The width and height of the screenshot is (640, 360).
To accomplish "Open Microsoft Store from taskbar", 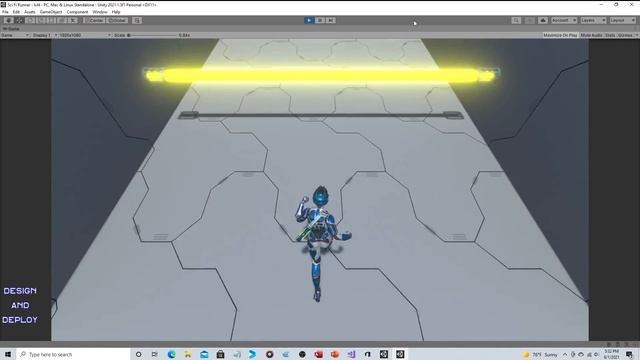I will click(x=220, y=354).
